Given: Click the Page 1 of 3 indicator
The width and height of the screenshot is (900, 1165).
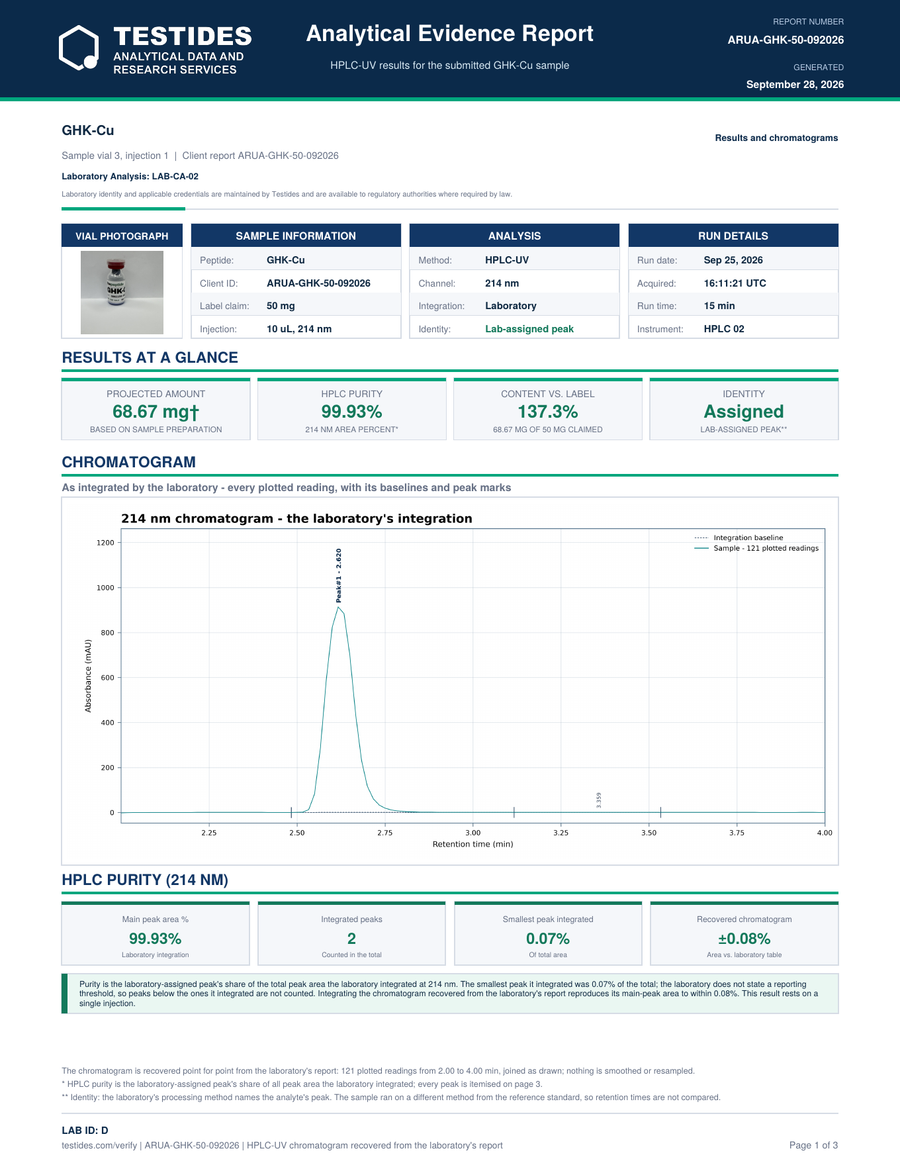Looking at the screenshot, I should coord(813,1145).
